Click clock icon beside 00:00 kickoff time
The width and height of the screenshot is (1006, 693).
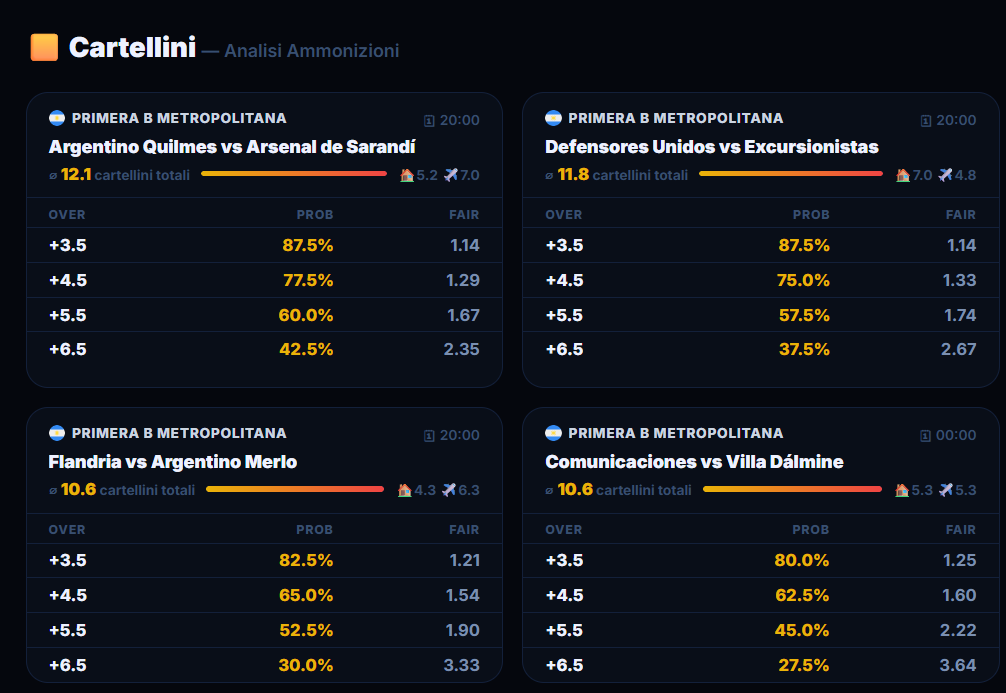click(925, 436)
